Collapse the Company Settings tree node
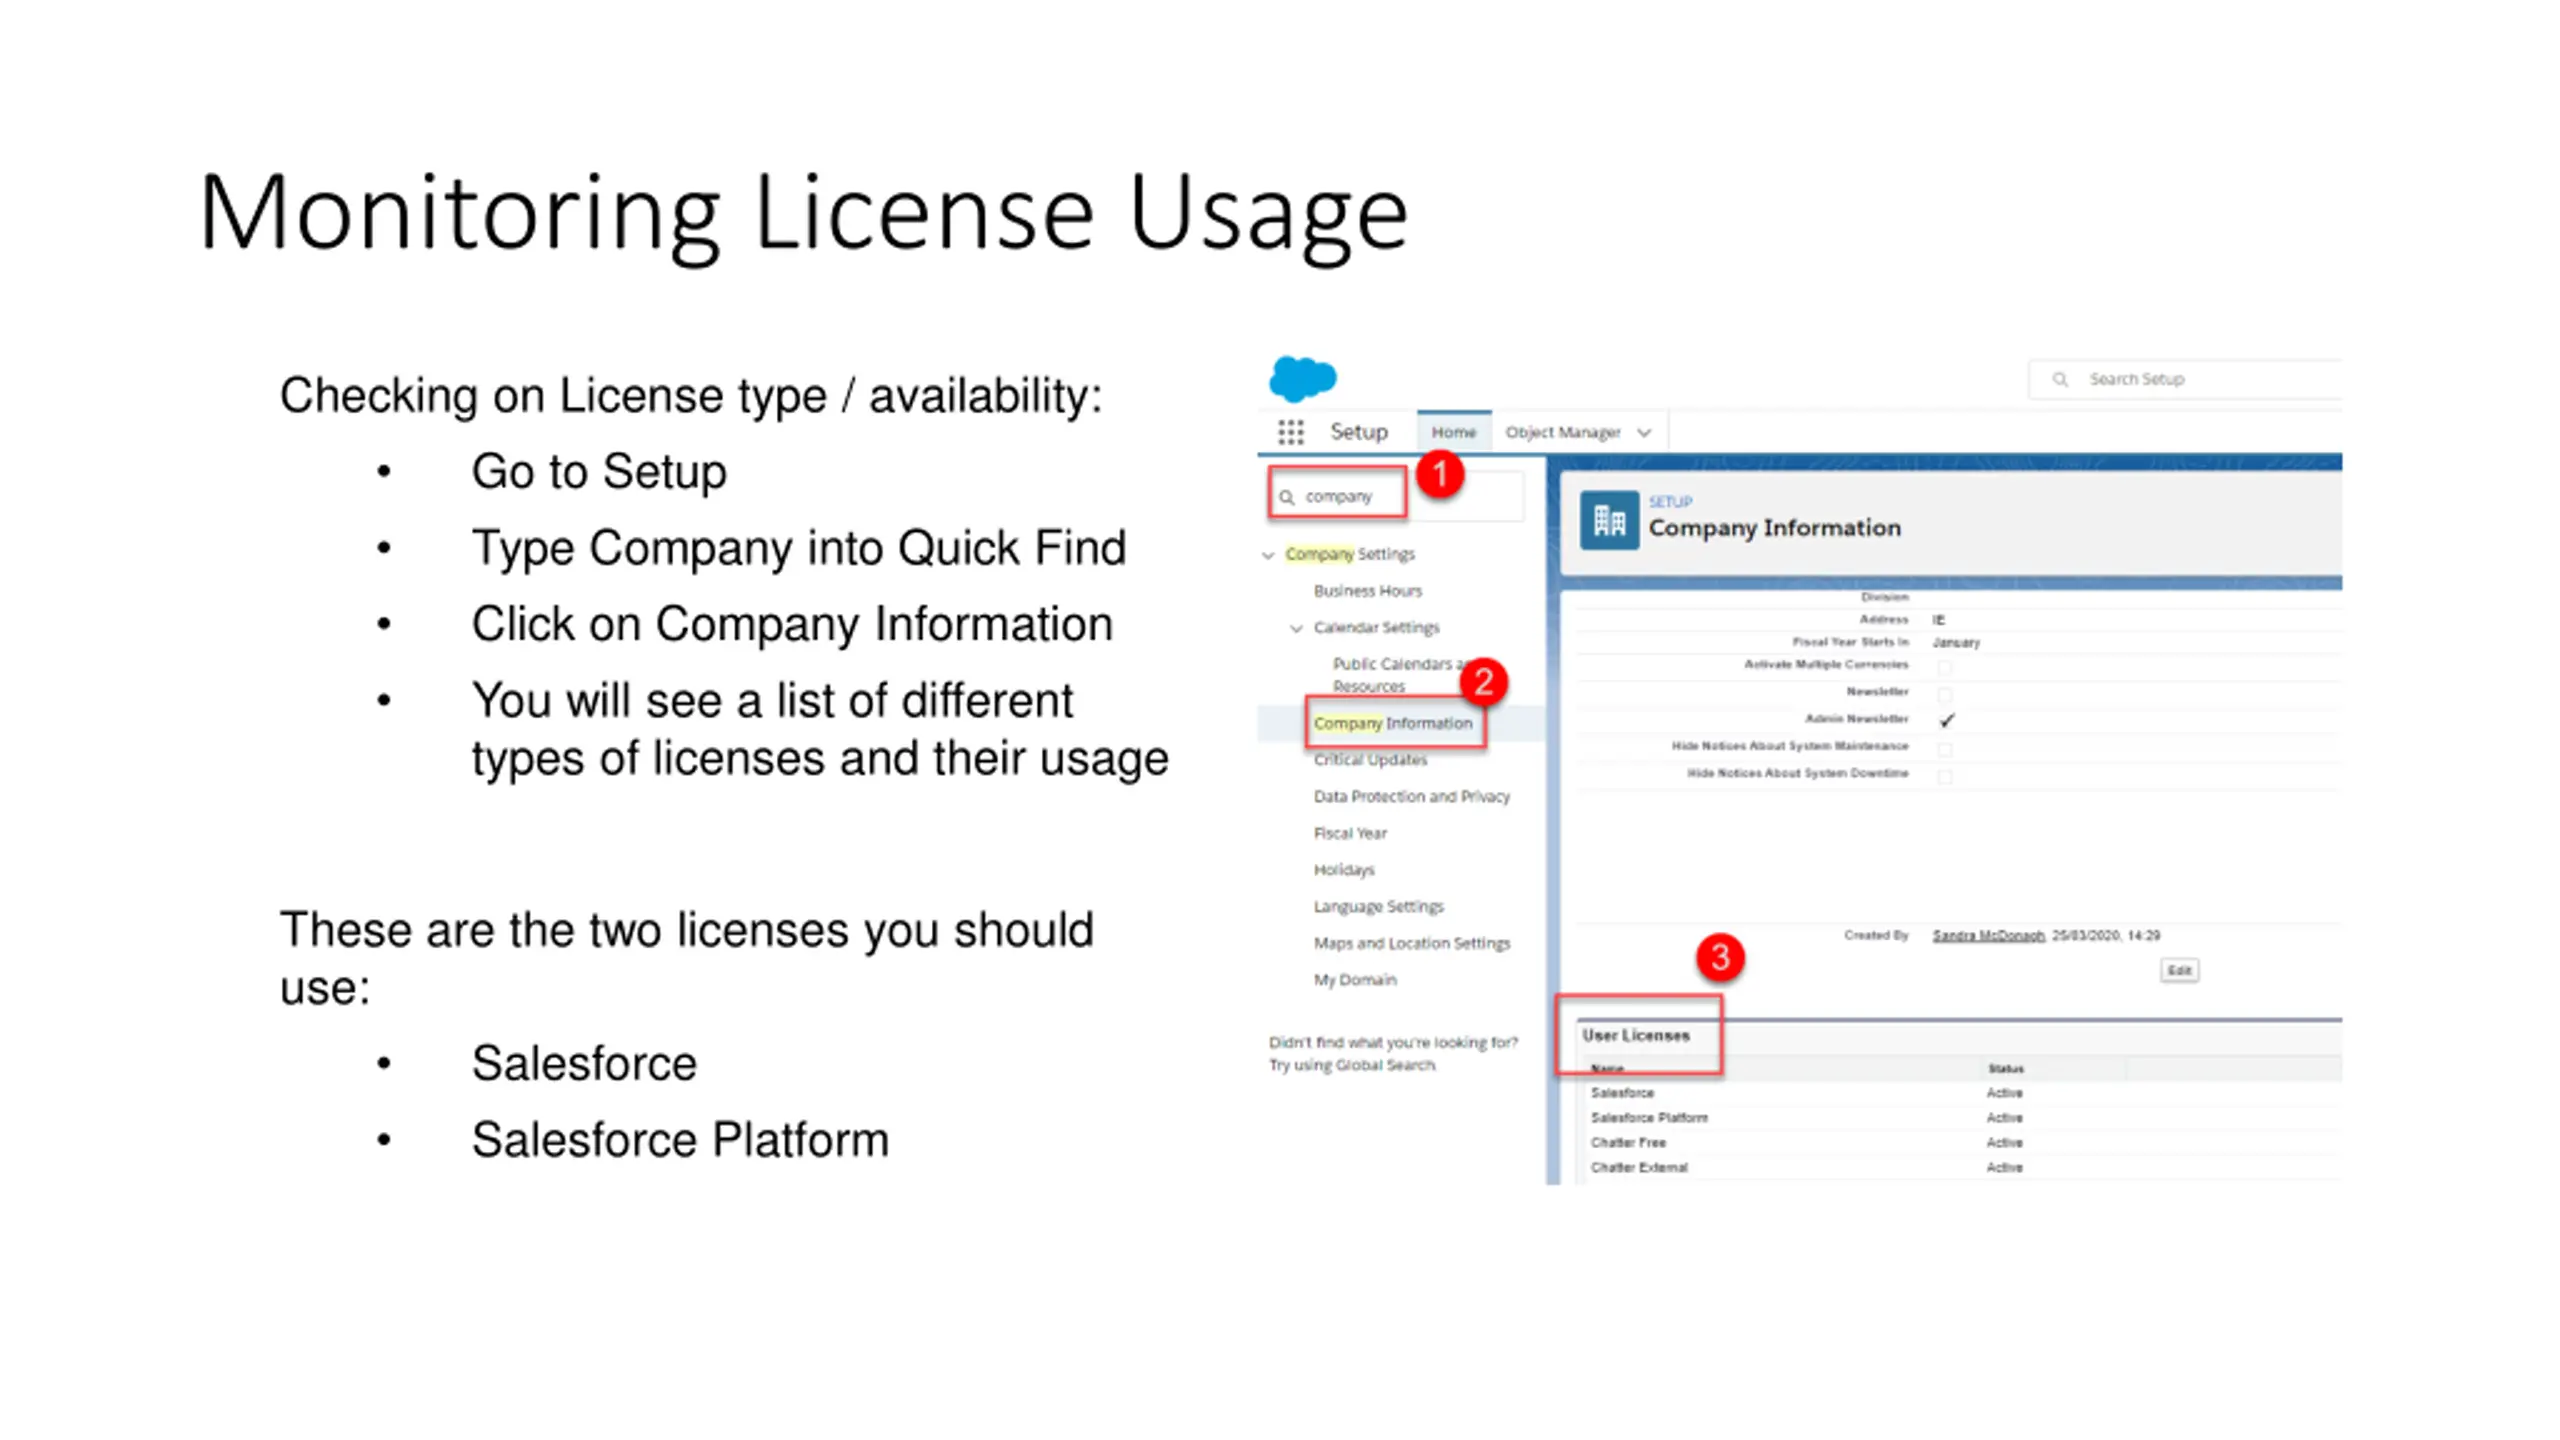2560x1440 pixels. click(1268, 555)
